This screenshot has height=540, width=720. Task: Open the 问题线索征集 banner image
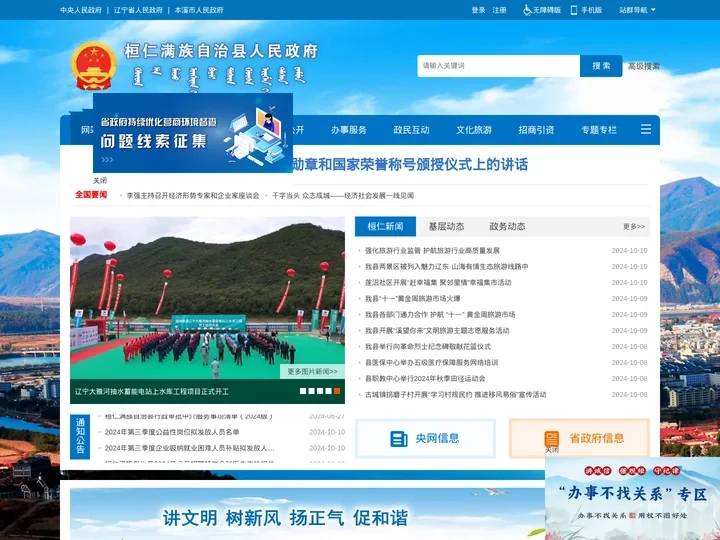click(x=193, y=133)
